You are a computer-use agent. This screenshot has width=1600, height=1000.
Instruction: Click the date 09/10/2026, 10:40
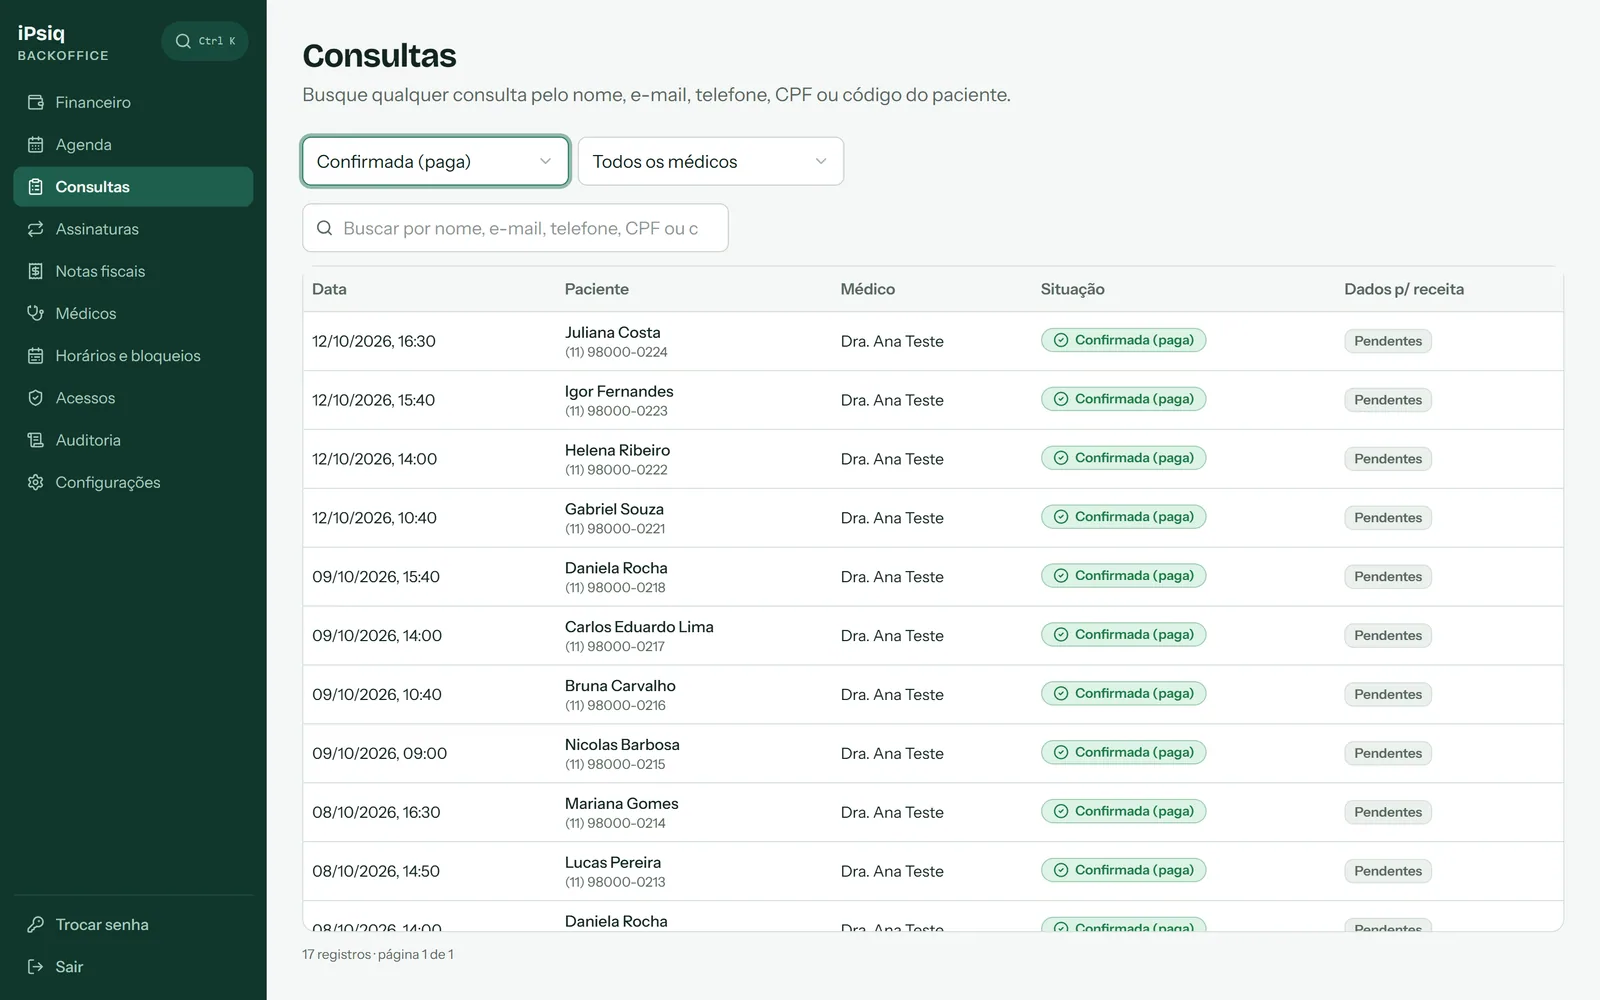click(377, 694)
